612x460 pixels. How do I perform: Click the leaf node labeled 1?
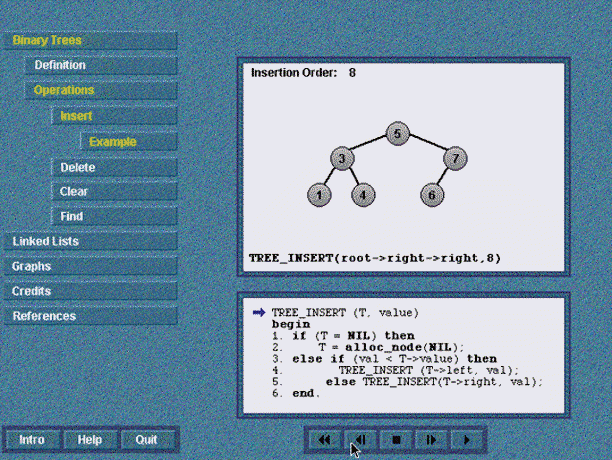[319, 195]
